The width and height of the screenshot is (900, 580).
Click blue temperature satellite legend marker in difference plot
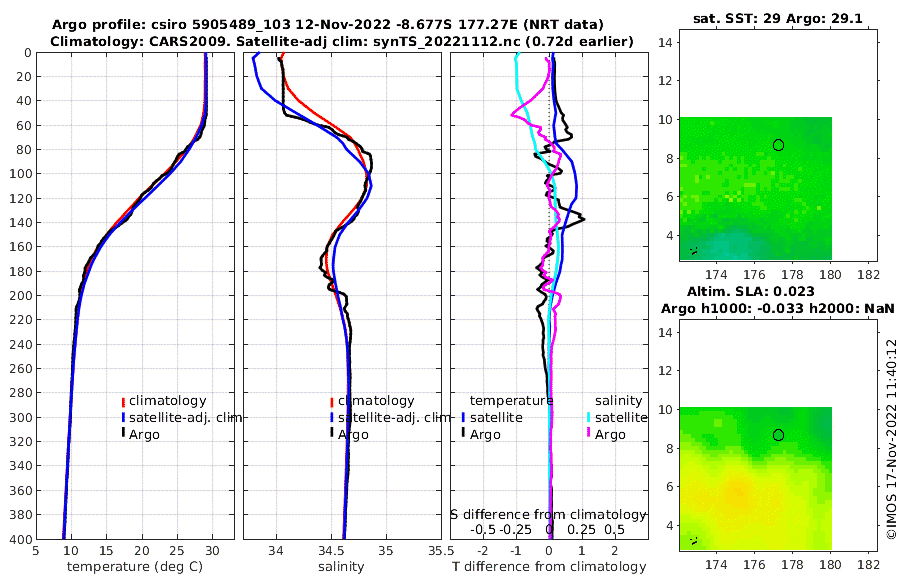coord(463,417)
